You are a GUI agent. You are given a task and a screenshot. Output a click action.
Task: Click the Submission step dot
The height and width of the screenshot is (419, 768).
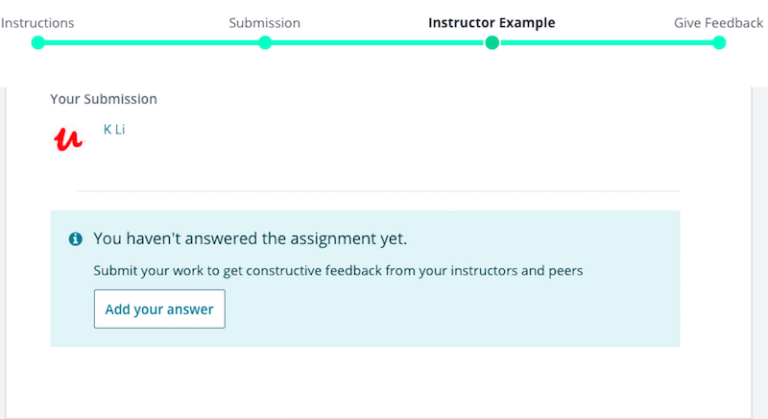point(265,43)
